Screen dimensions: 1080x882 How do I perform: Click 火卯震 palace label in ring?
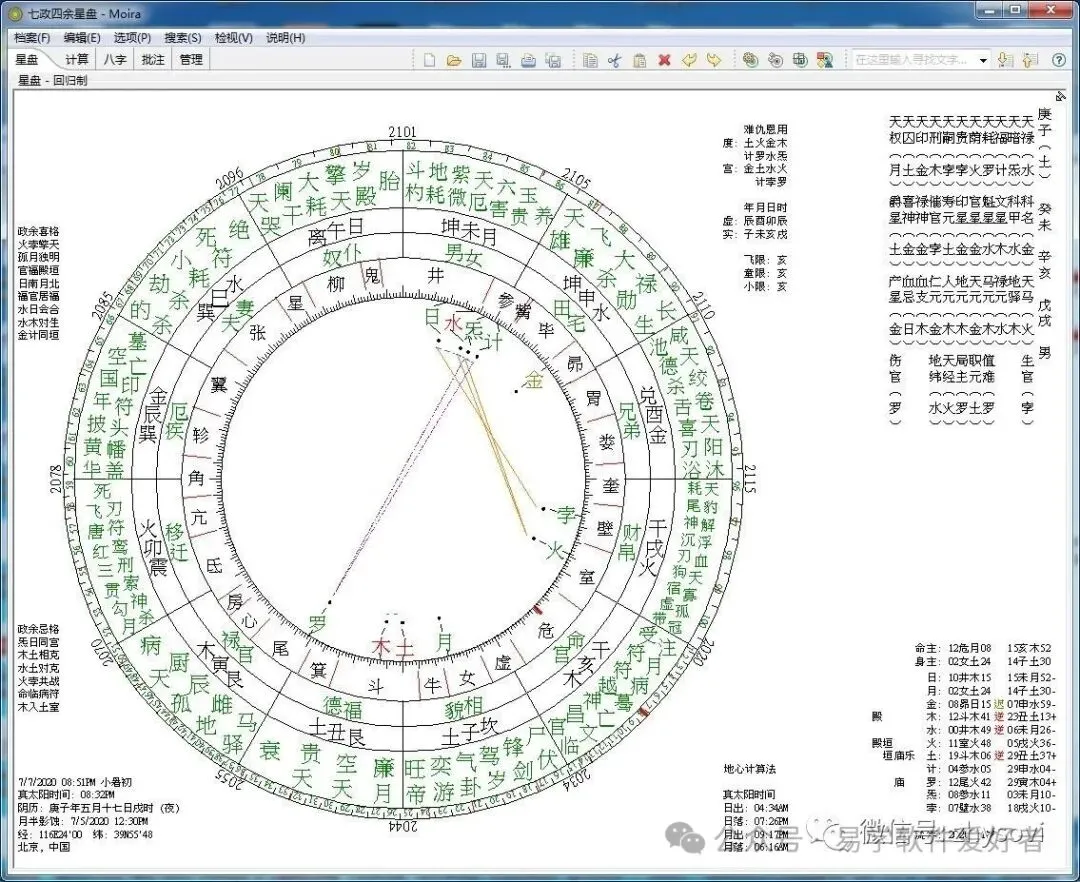[153, 549]
